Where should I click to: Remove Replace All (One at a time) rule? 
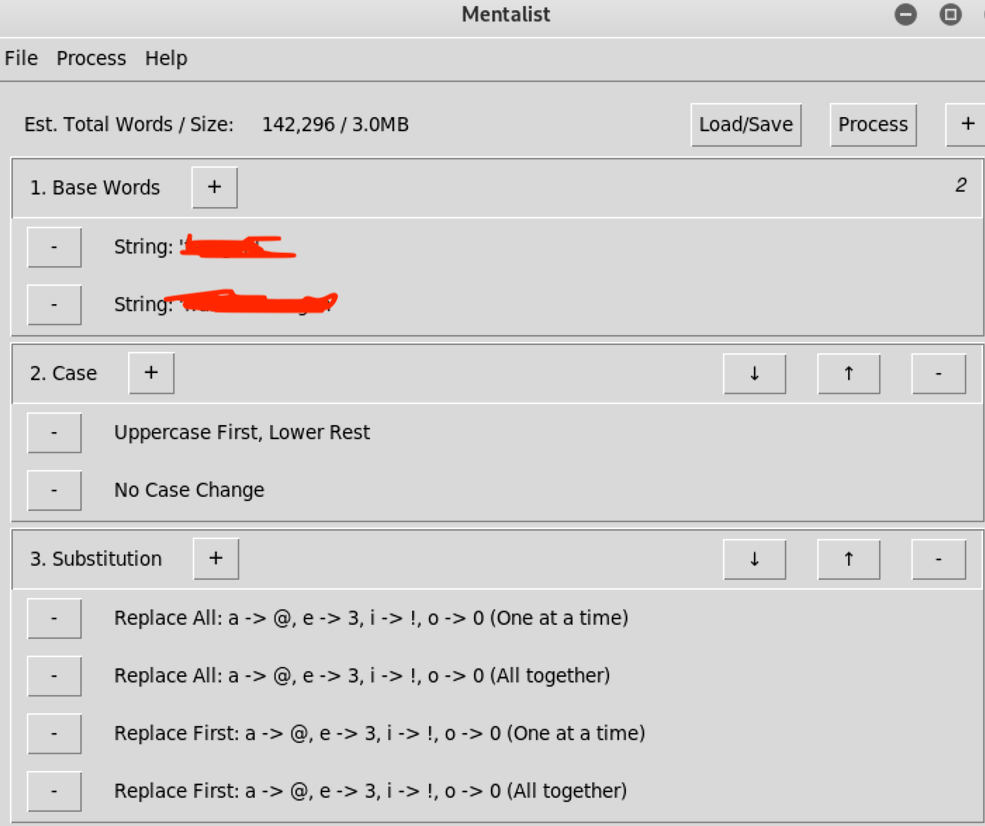click(x=54, y=618)
